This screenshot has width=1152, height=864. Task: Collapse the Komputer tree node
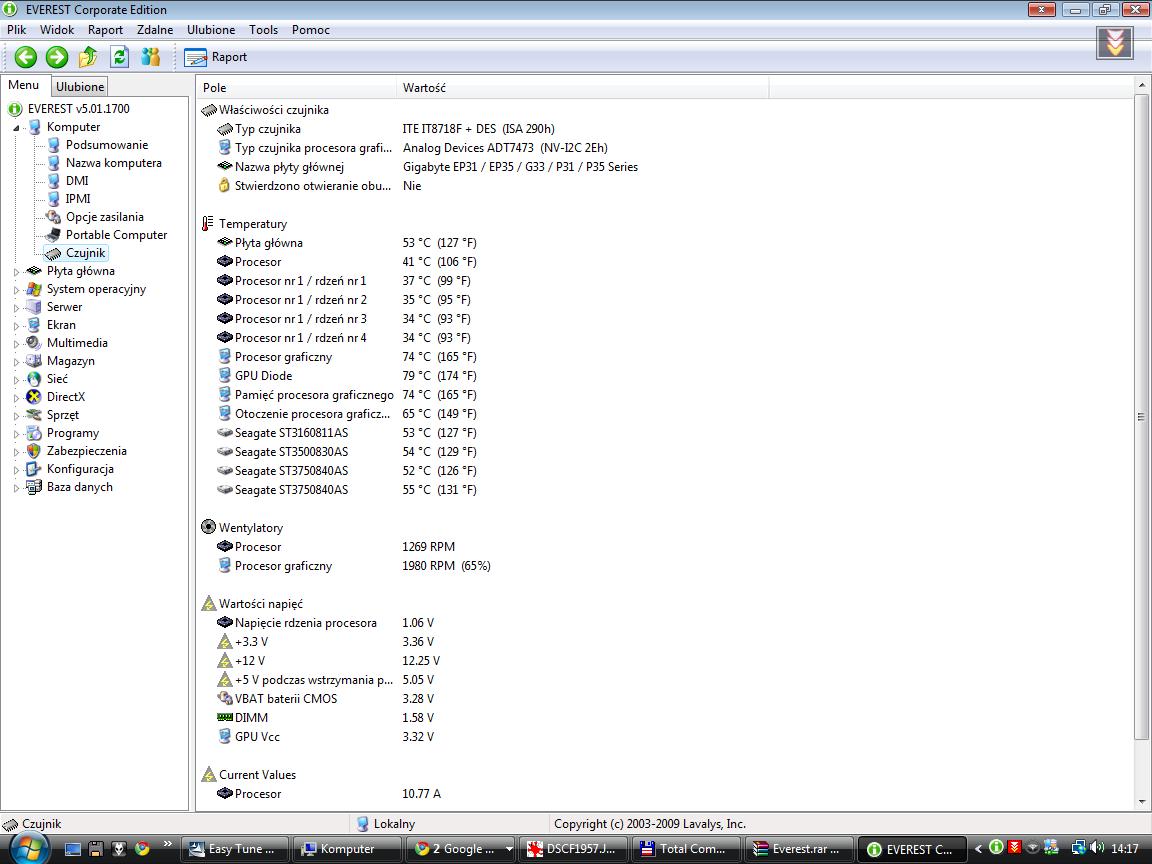[x=16, y=128]
